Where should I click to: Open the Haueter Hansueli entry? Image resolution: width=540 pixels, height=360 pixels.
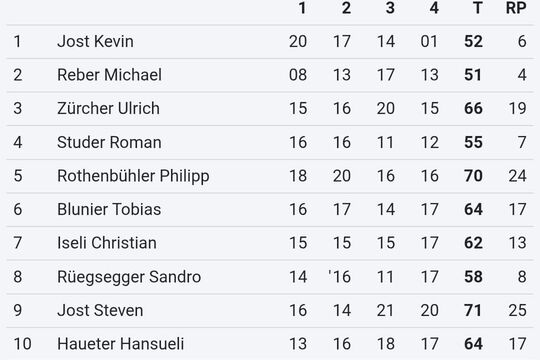pyautogui.click(x=121, y=344)
